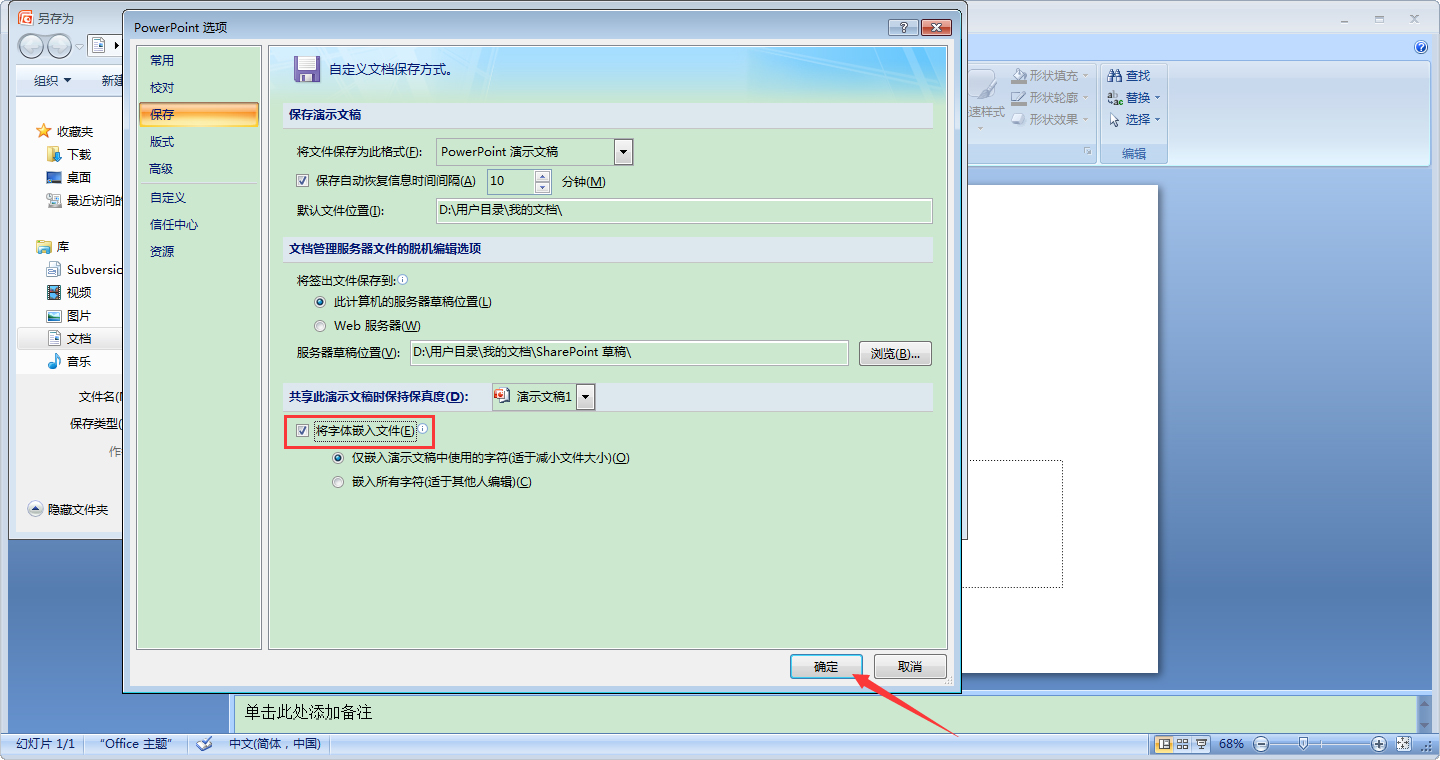Confirm changes with 确定 button

tap(826, 666)
